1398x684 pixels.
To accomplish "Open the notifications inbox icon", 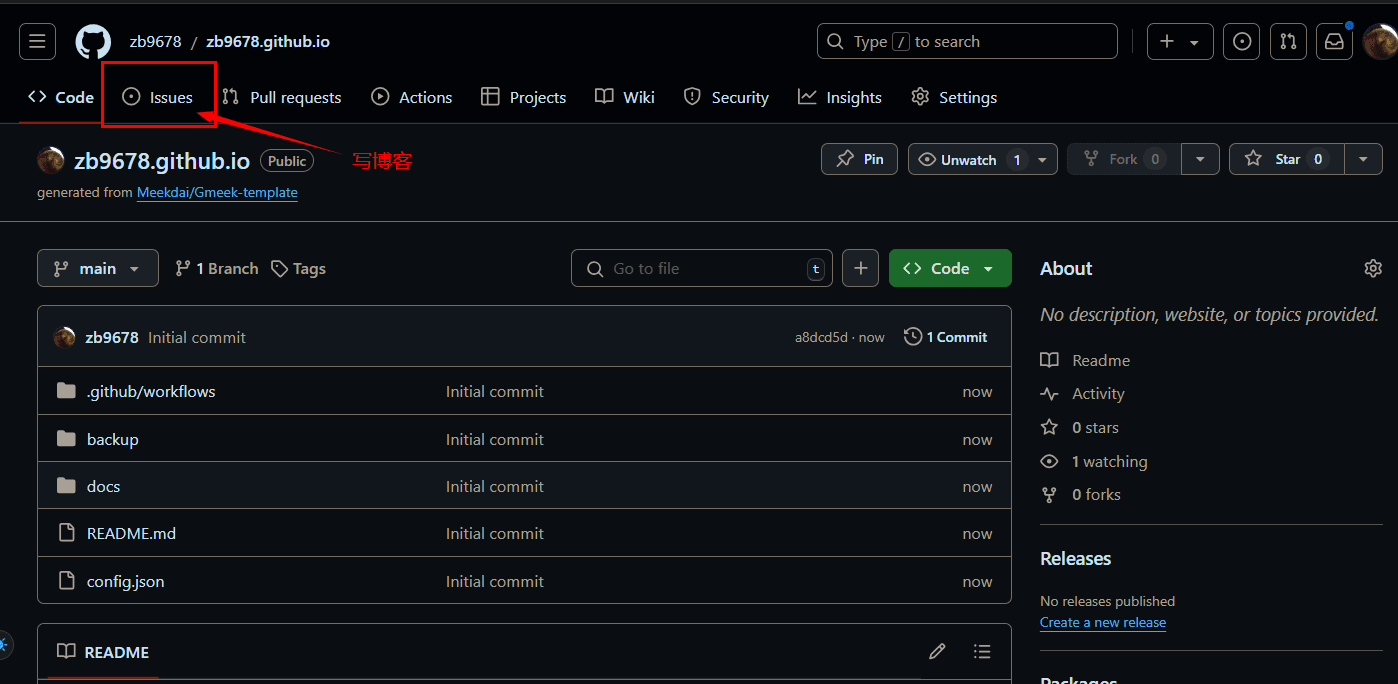I will click(x=1334, y=42).
